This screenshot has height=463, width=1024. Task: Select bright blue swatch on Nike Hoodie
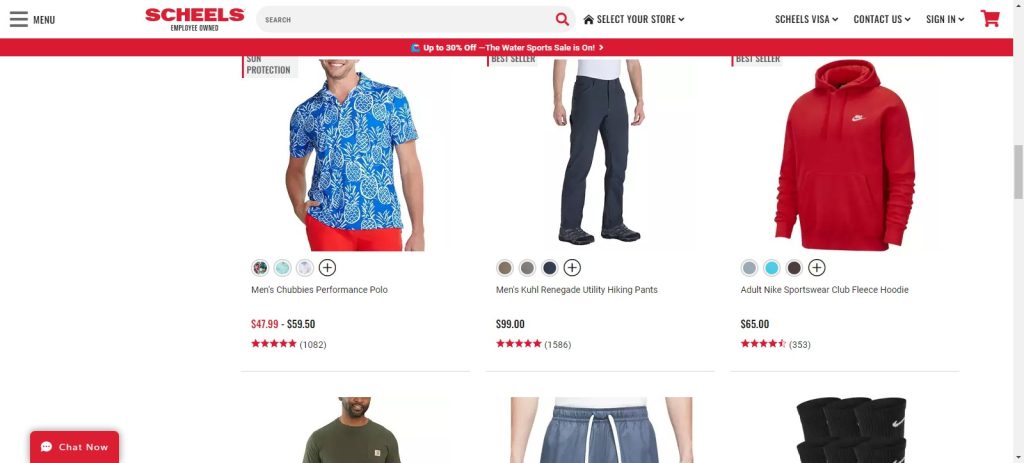click(x=772, y=268)
